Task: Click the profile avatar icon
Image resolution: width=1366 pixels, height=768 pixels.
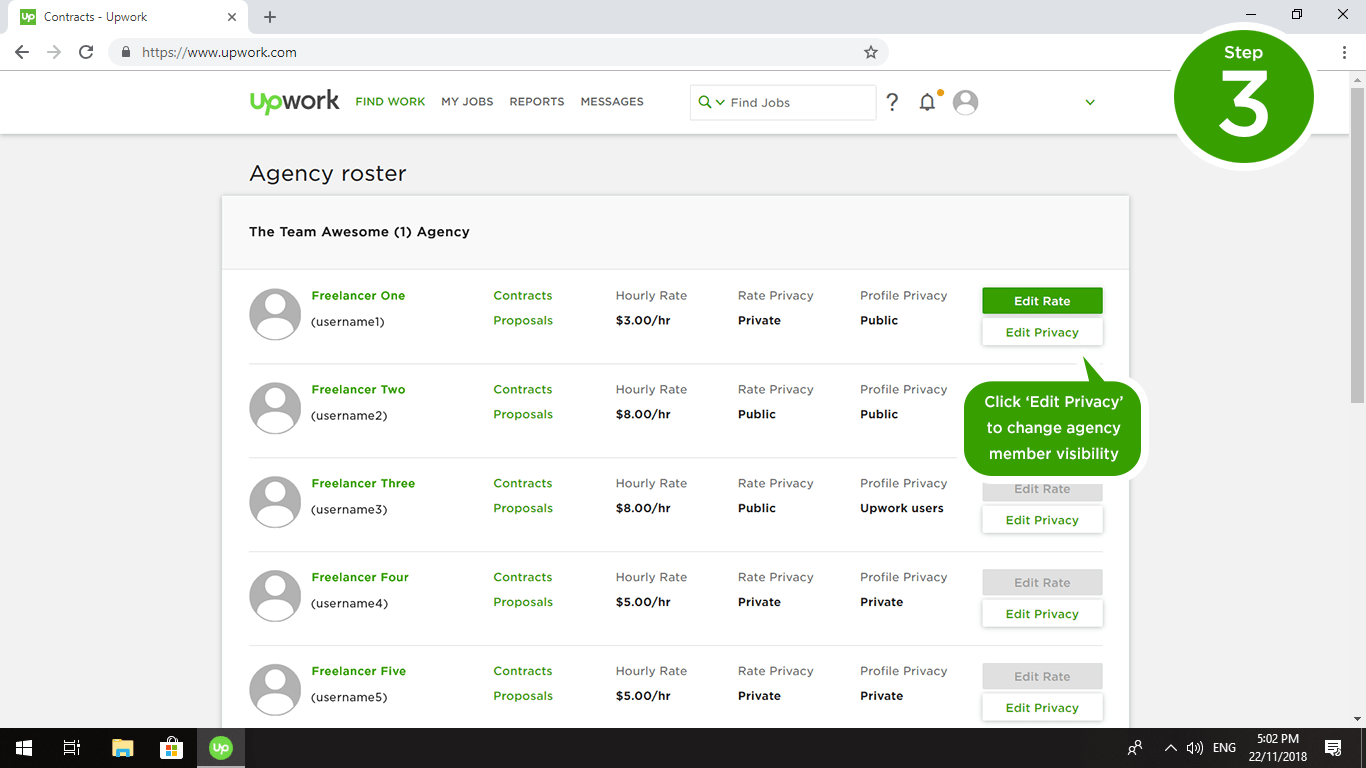Action: pyautogui.click(x=965, y=101)
